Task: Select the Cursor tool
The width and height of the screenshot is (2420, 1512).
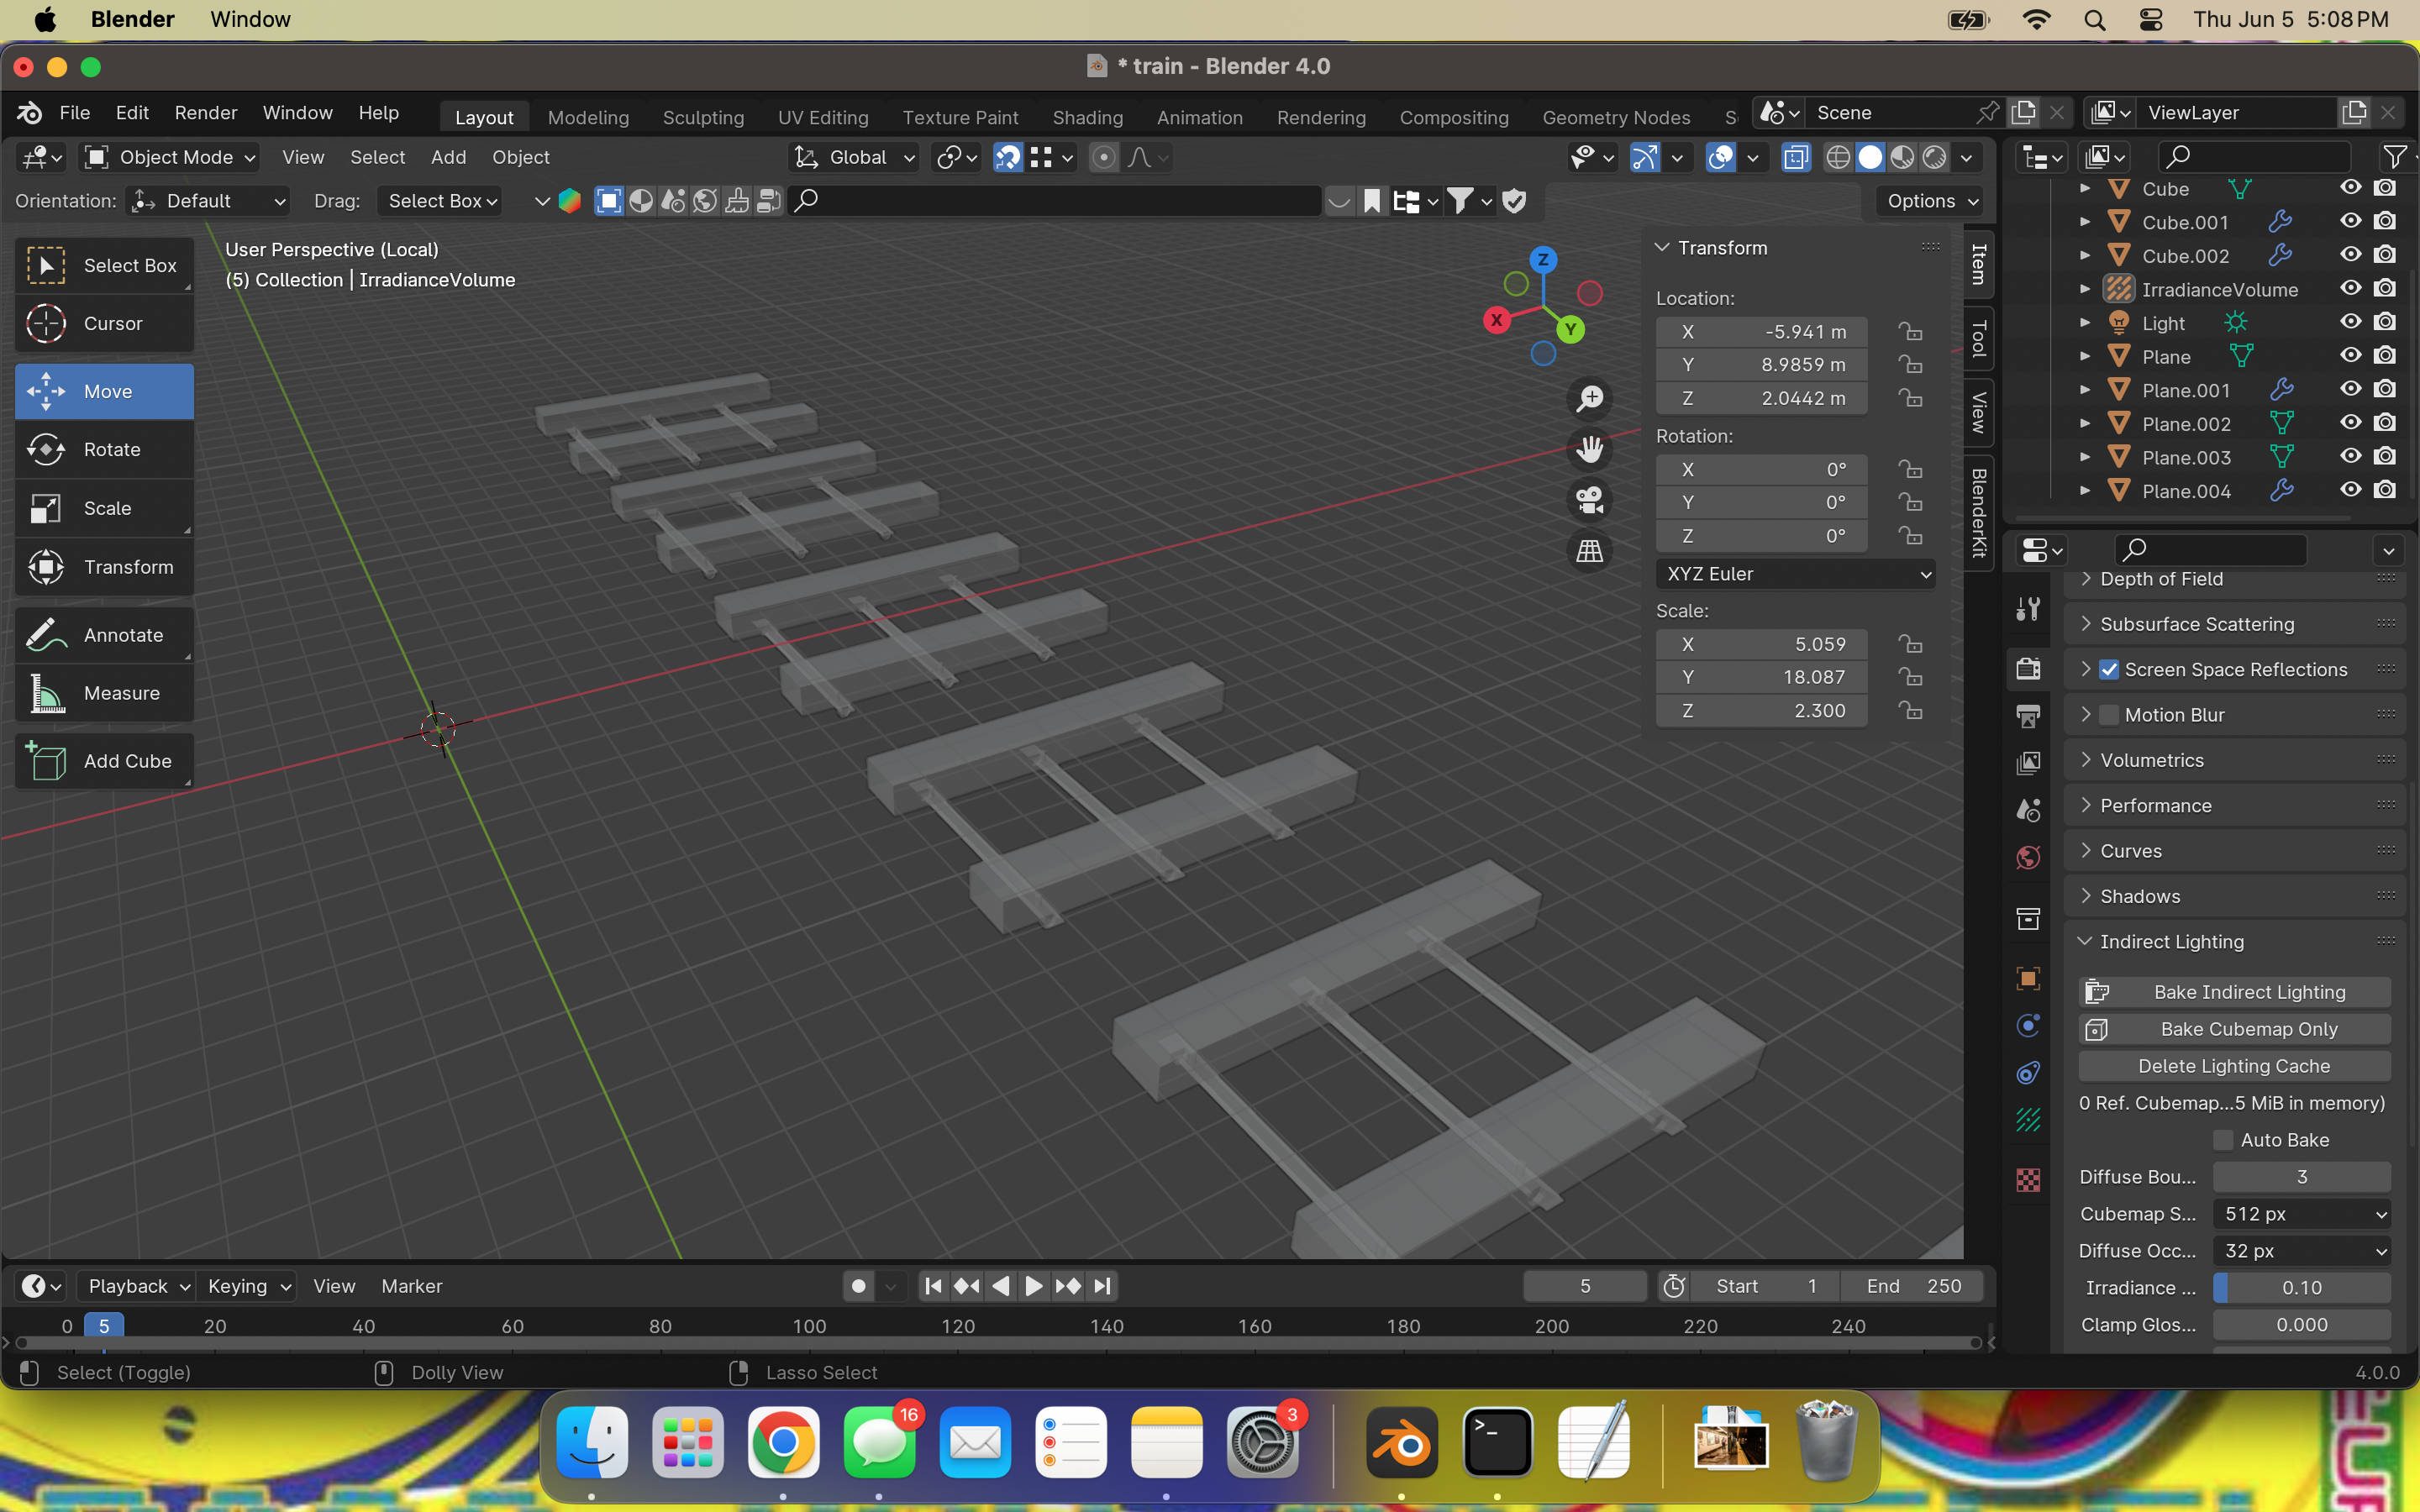Action: [x=104, y=323]
